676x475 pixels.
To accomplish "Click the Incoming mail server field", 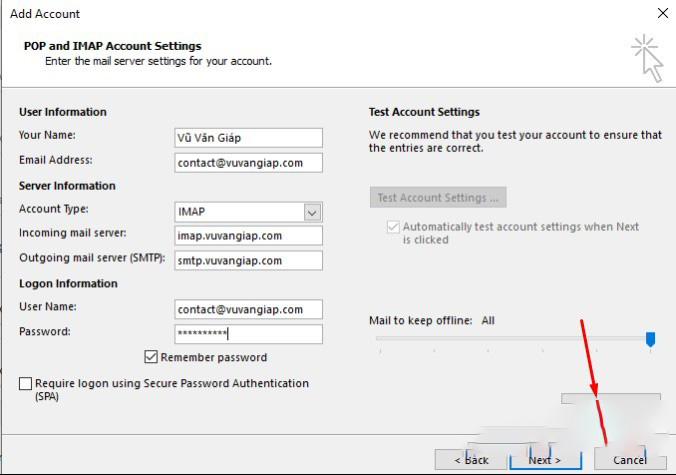I will 248,236.
